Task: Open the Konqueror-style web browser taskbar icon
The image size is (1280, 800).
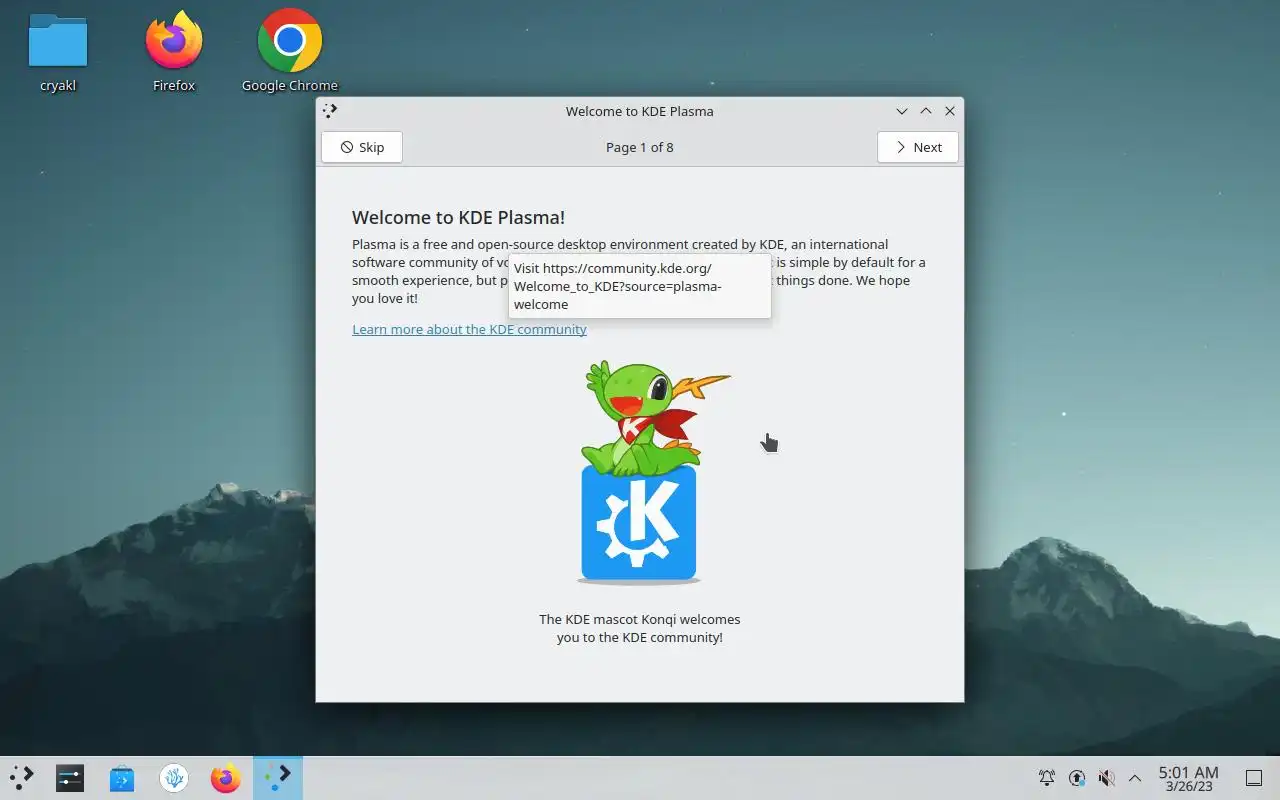Action: [x=174, y=777]
